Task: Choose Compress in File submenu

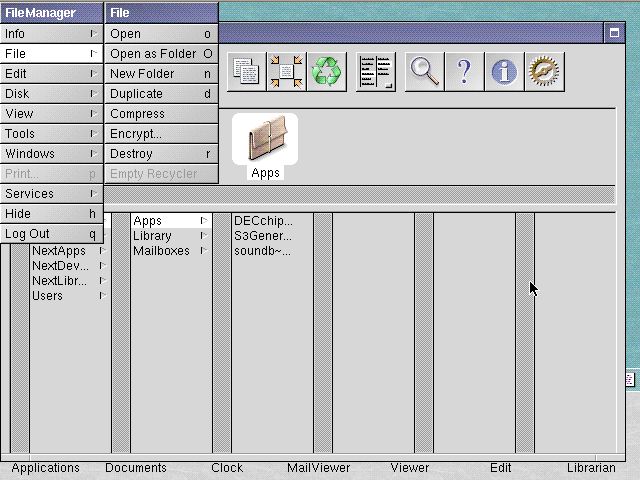Action: pyautogui.click(x=162, y=114)
